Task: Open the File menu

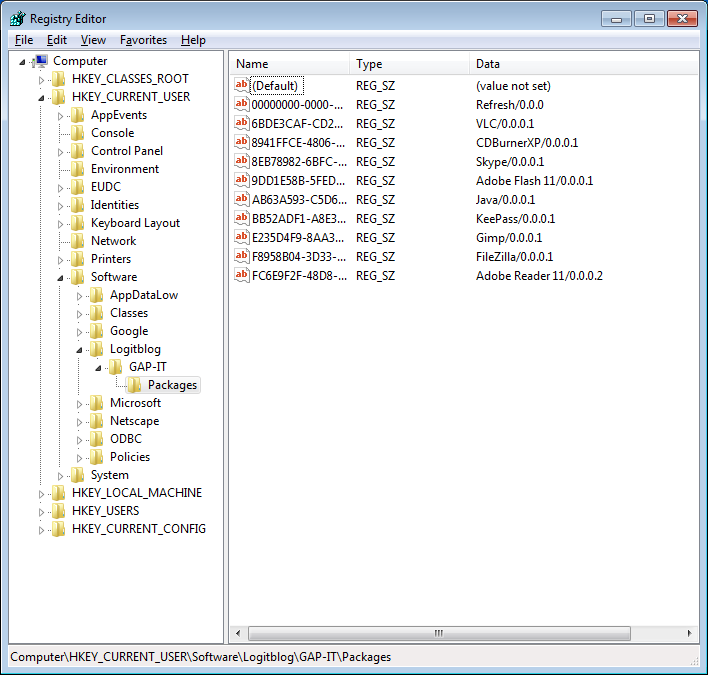Action: coord(24,40)
